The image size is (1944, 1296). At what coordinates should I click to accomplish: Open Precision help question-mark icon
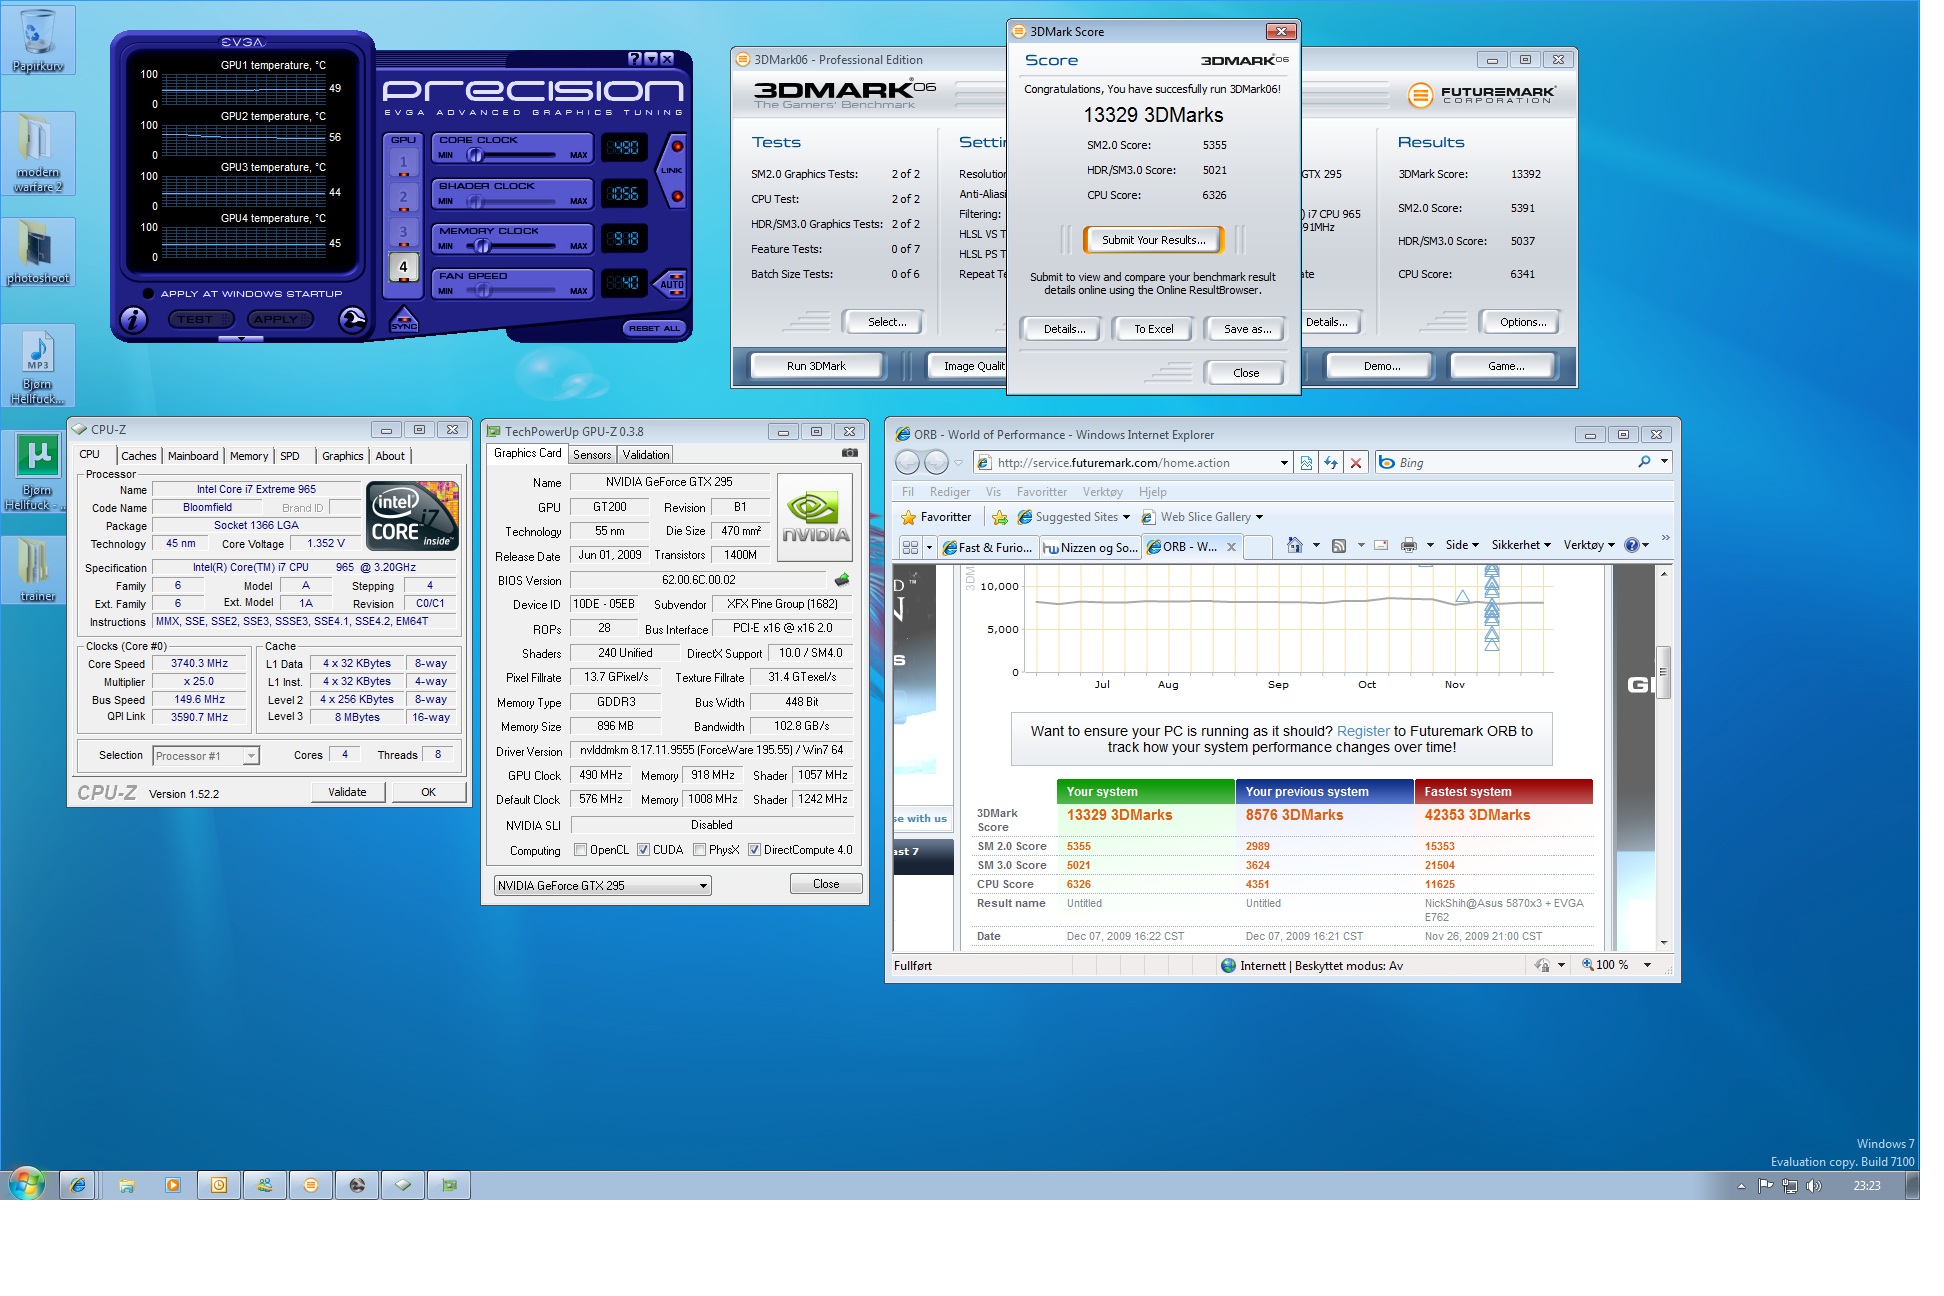(635, 59)
